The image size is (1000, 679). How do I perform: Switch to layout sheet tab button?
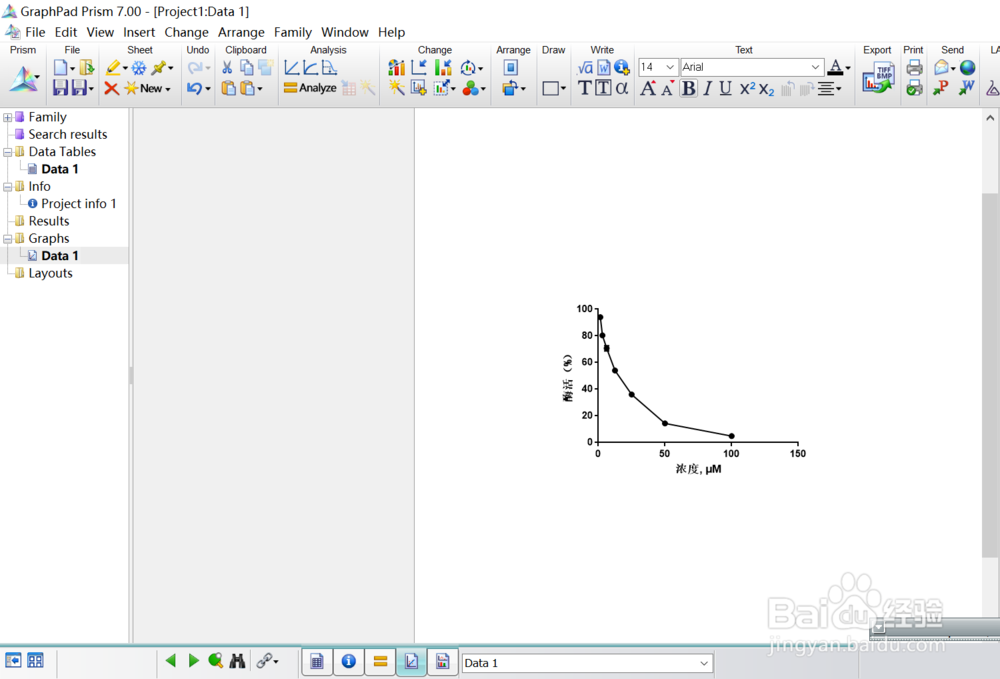tap(443, 661)
